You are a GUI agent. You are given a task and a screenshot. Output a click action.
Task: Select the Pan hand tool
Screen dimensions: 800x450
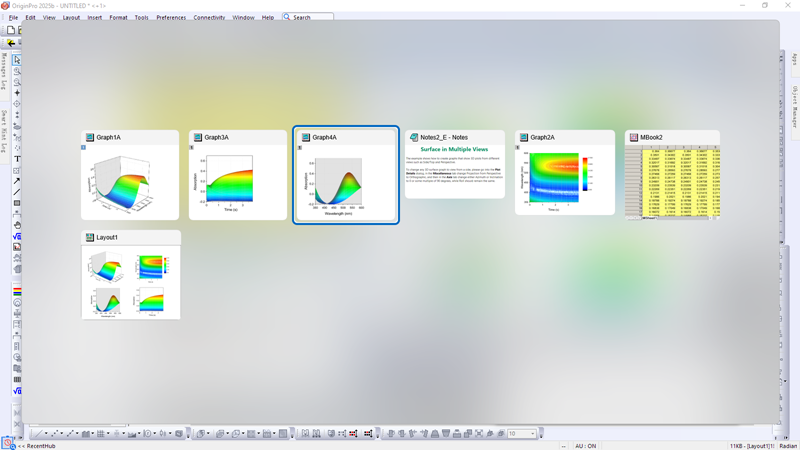[17, 225]
